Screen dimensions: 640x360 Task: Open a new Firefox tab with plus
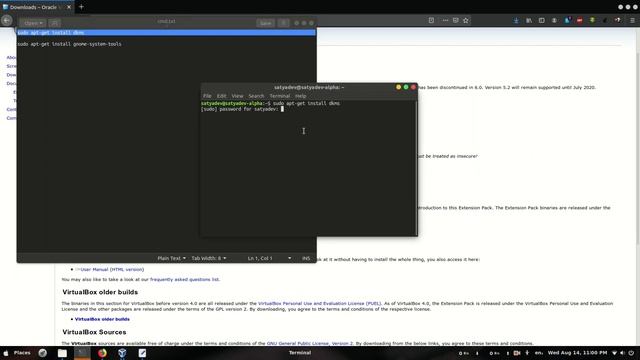81,7
